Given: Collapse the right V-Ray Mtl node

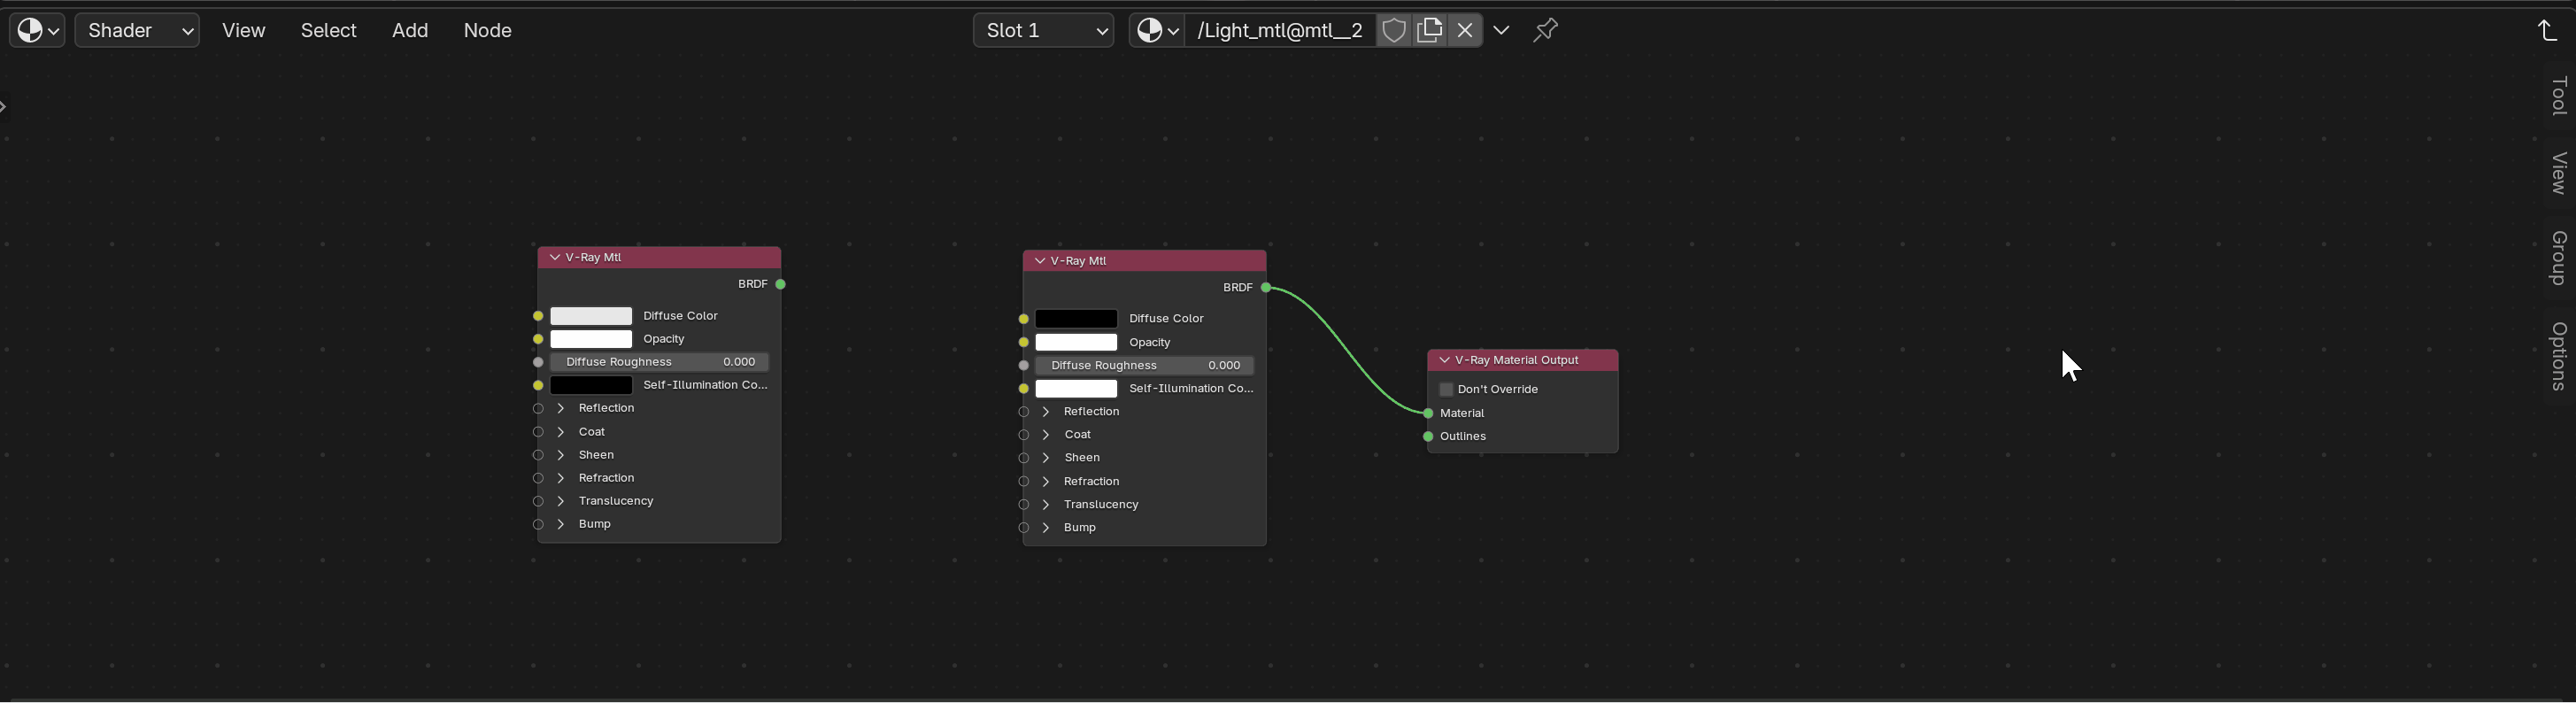Looking at the screenshot, I should click(x=1040, y=261).
